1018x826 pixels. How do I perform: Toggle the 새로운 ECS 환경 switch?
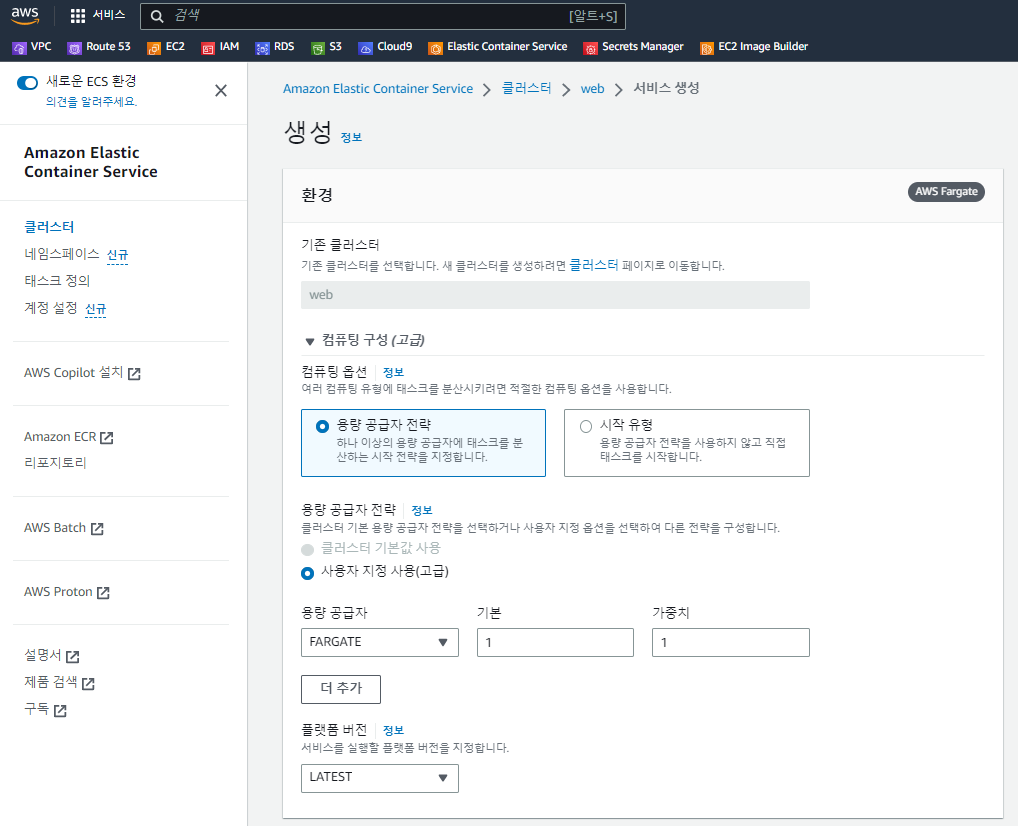pyautogui.click(x=27, y=82)
